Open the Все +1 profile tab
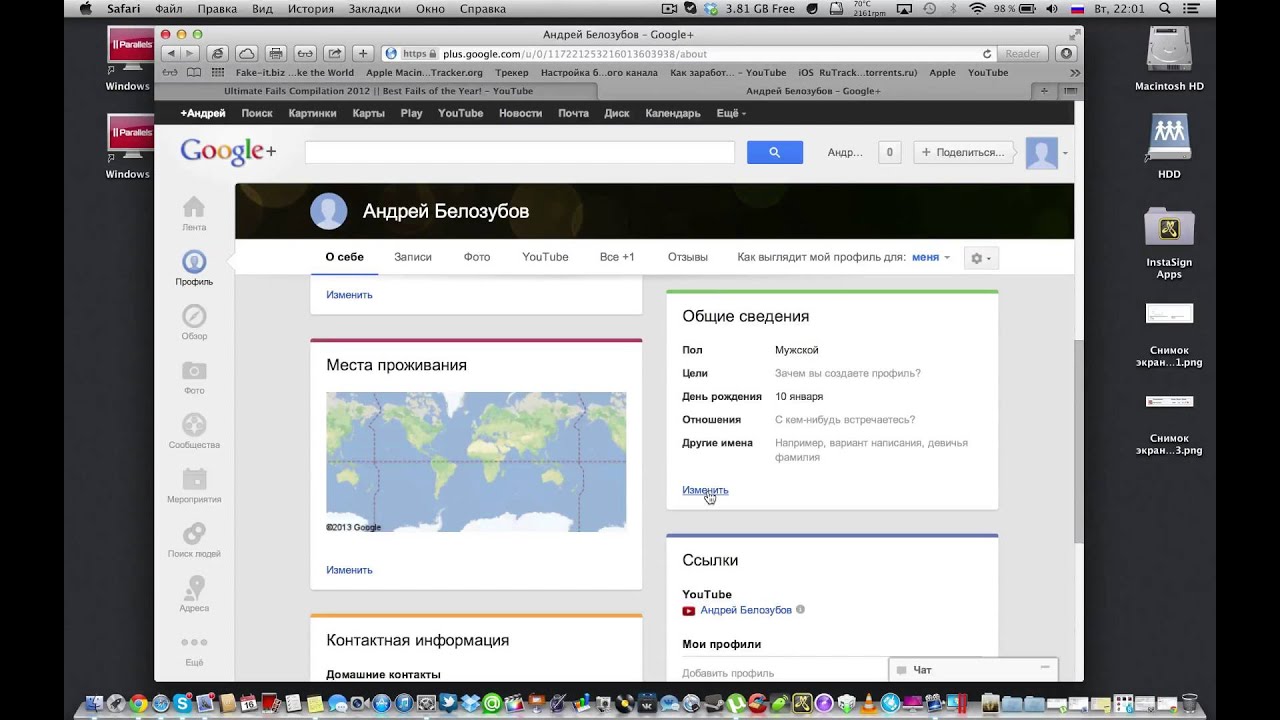The width and height of the screenshot is (1280, 720). (617, 257)
